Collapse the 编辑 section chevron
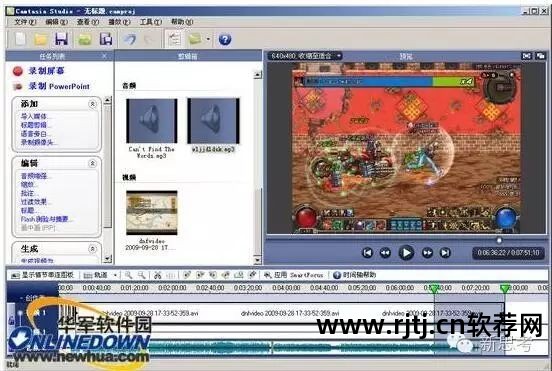 92,163
